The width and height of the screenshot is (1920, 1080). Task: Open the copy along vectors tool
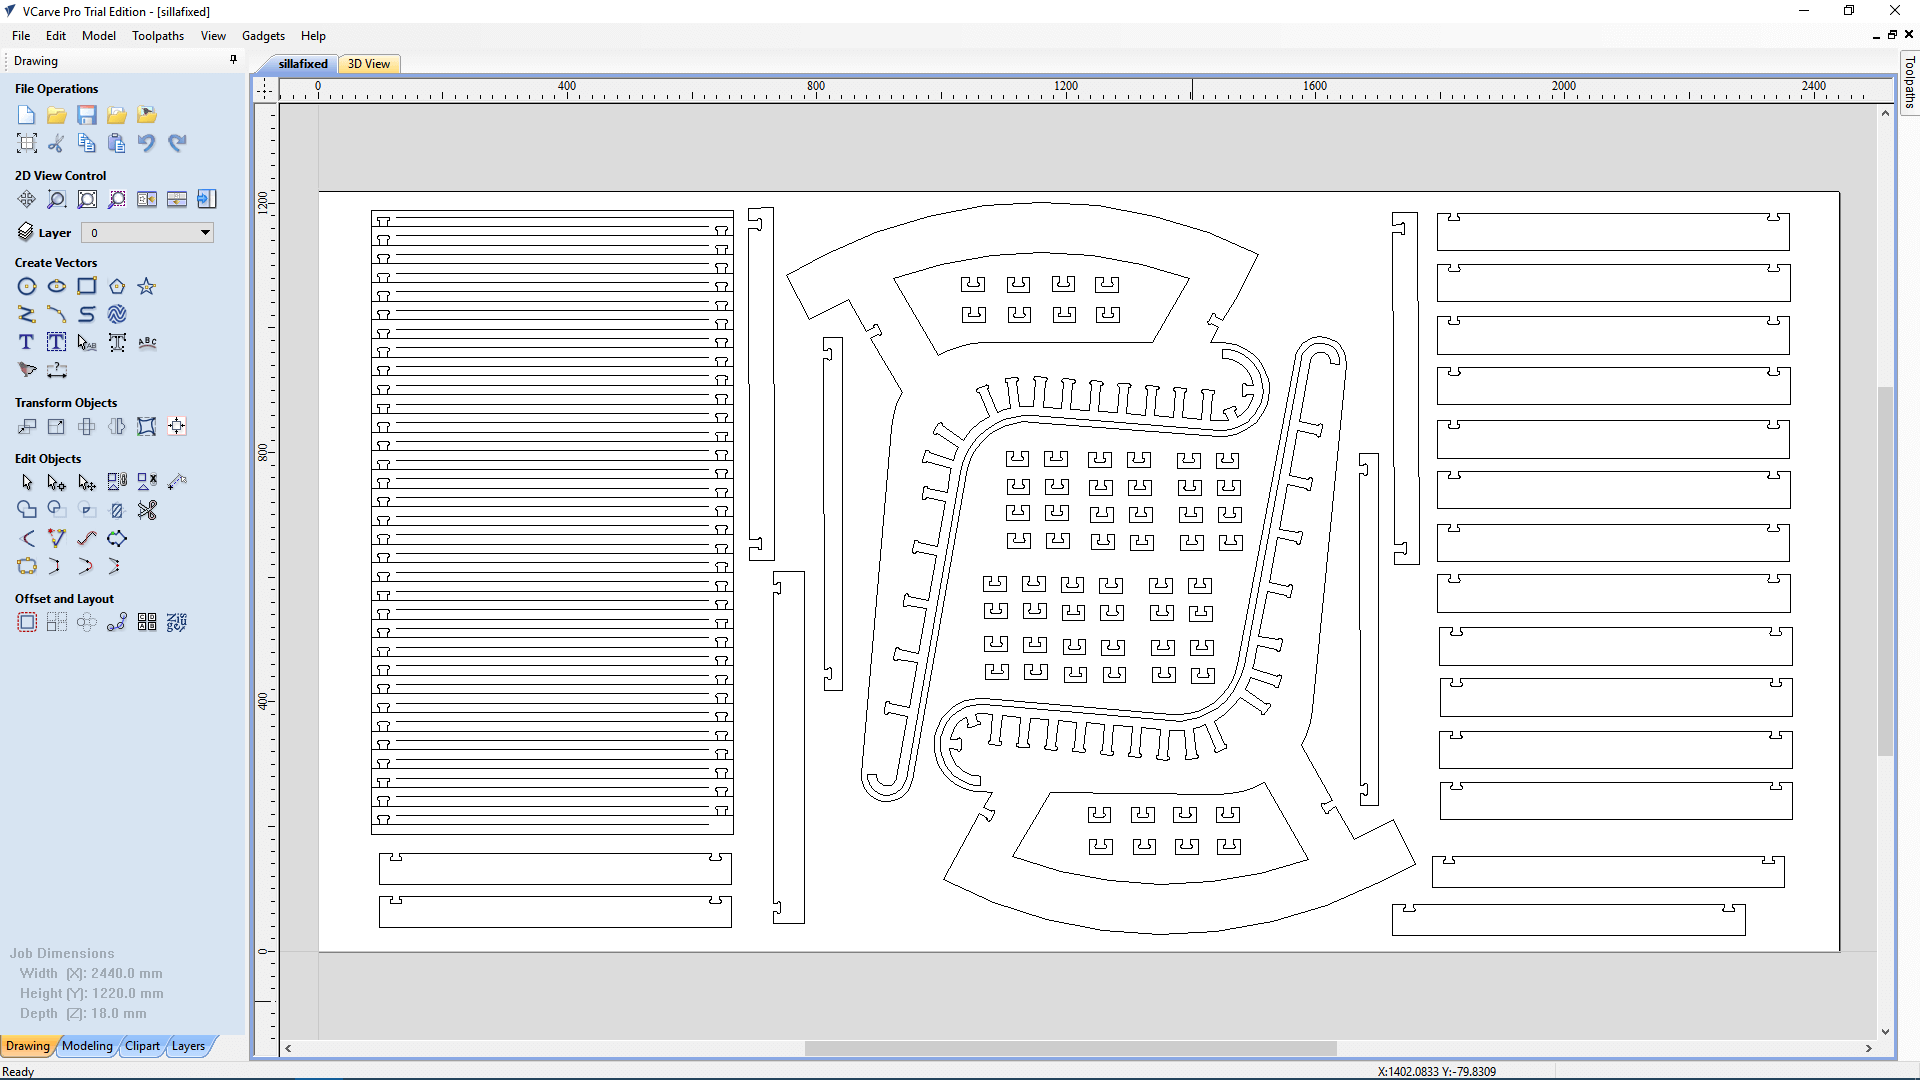point(117,622)
